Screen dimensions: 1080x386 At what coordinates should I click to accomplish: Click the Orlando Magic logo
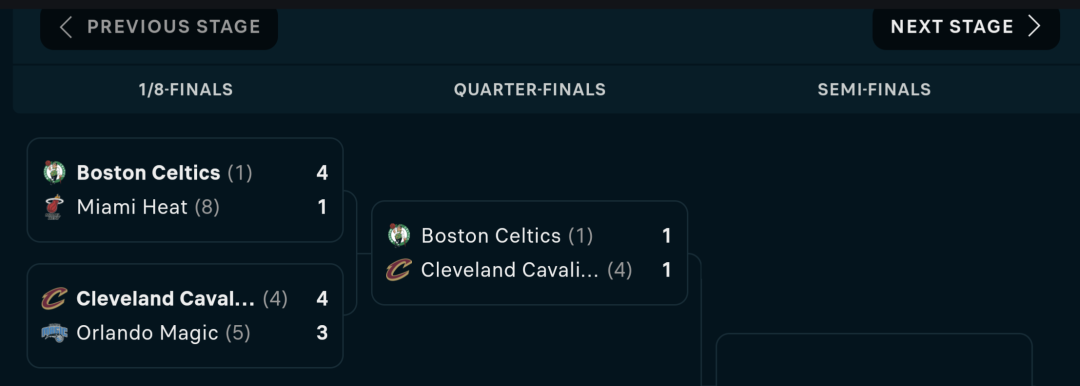coord(54,334)
